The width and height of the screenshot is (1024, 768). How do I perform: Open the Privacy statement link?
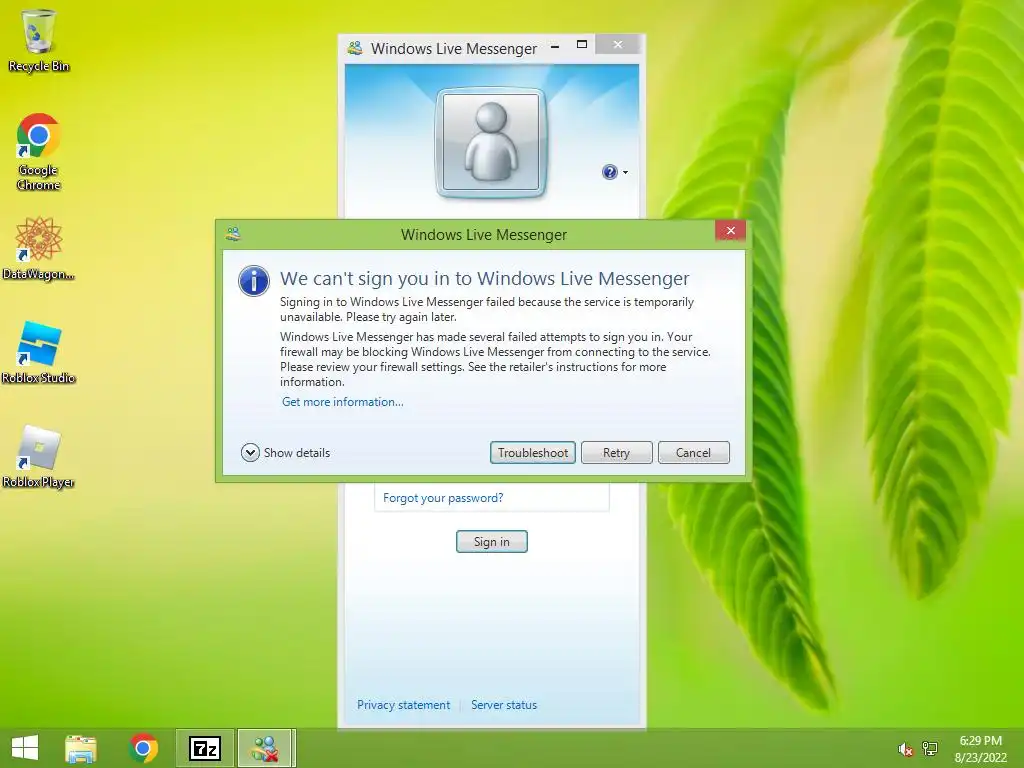click(404, 705)
